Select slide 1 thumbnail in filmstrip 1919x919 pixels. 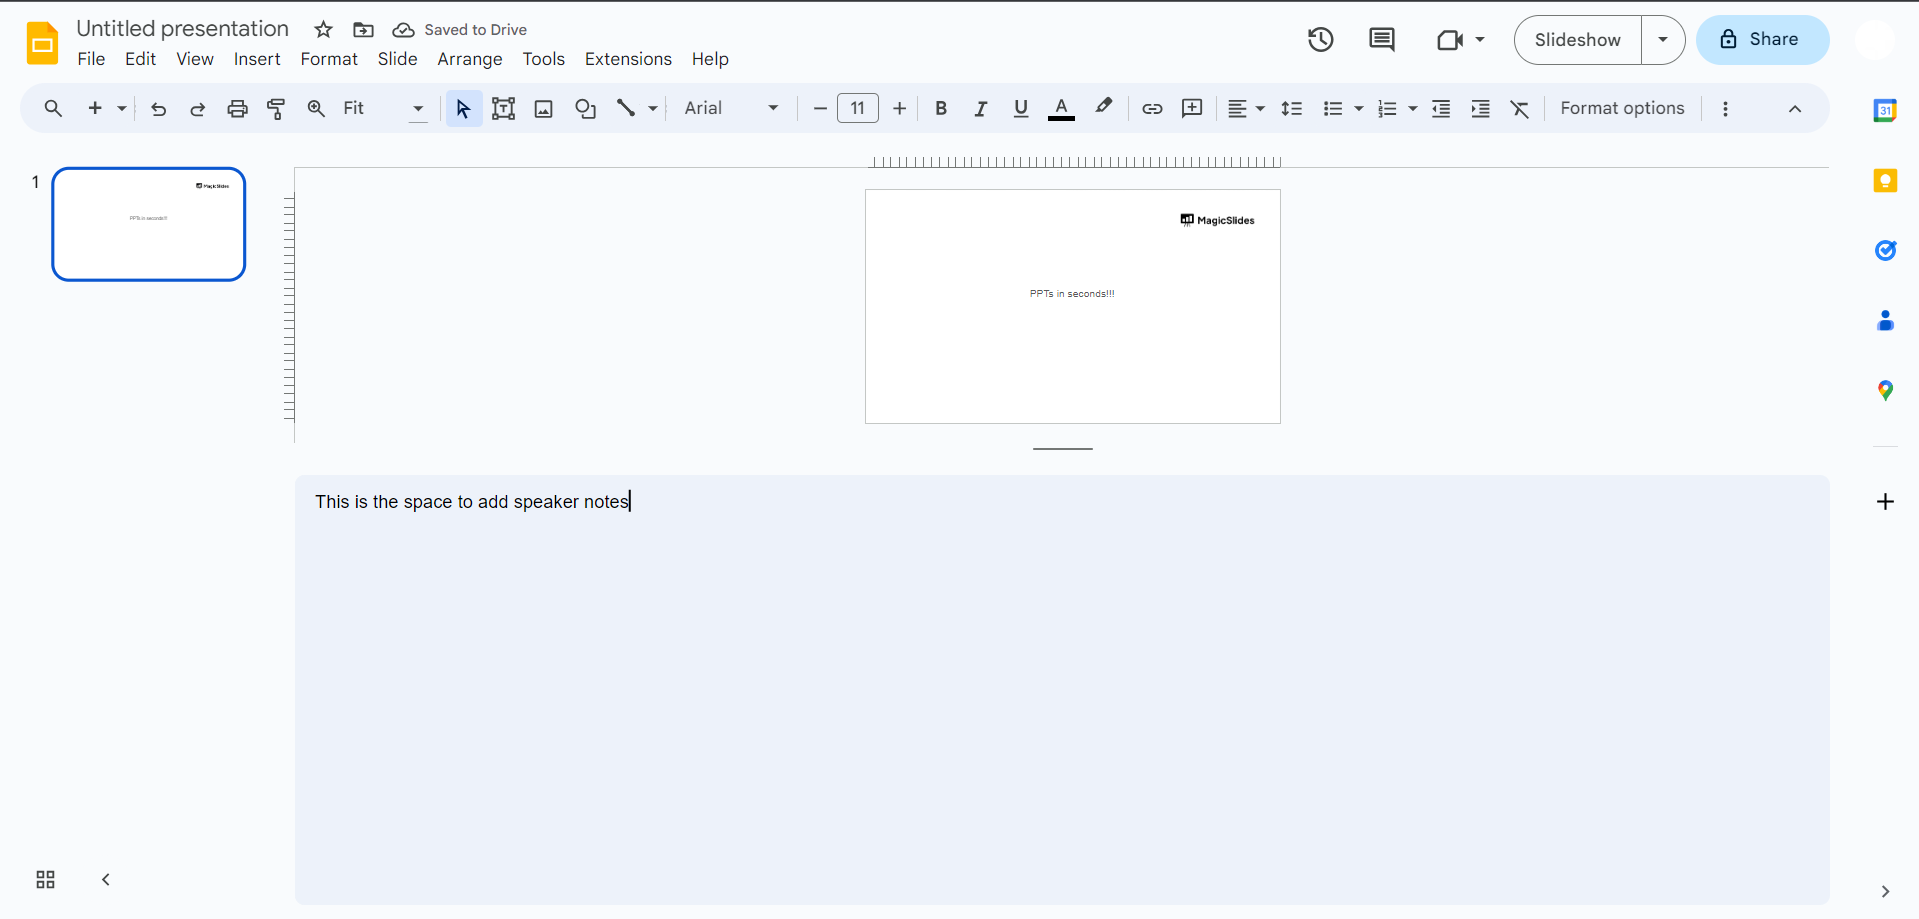click(x=149, y=224)
